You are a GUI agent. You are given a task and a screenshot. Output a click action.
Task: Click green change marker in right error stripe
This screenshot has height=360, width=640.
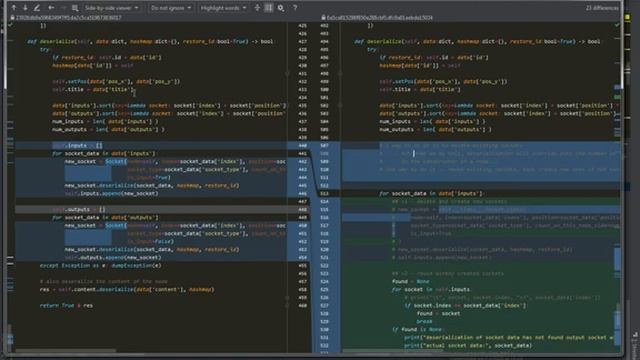point(617,97)
